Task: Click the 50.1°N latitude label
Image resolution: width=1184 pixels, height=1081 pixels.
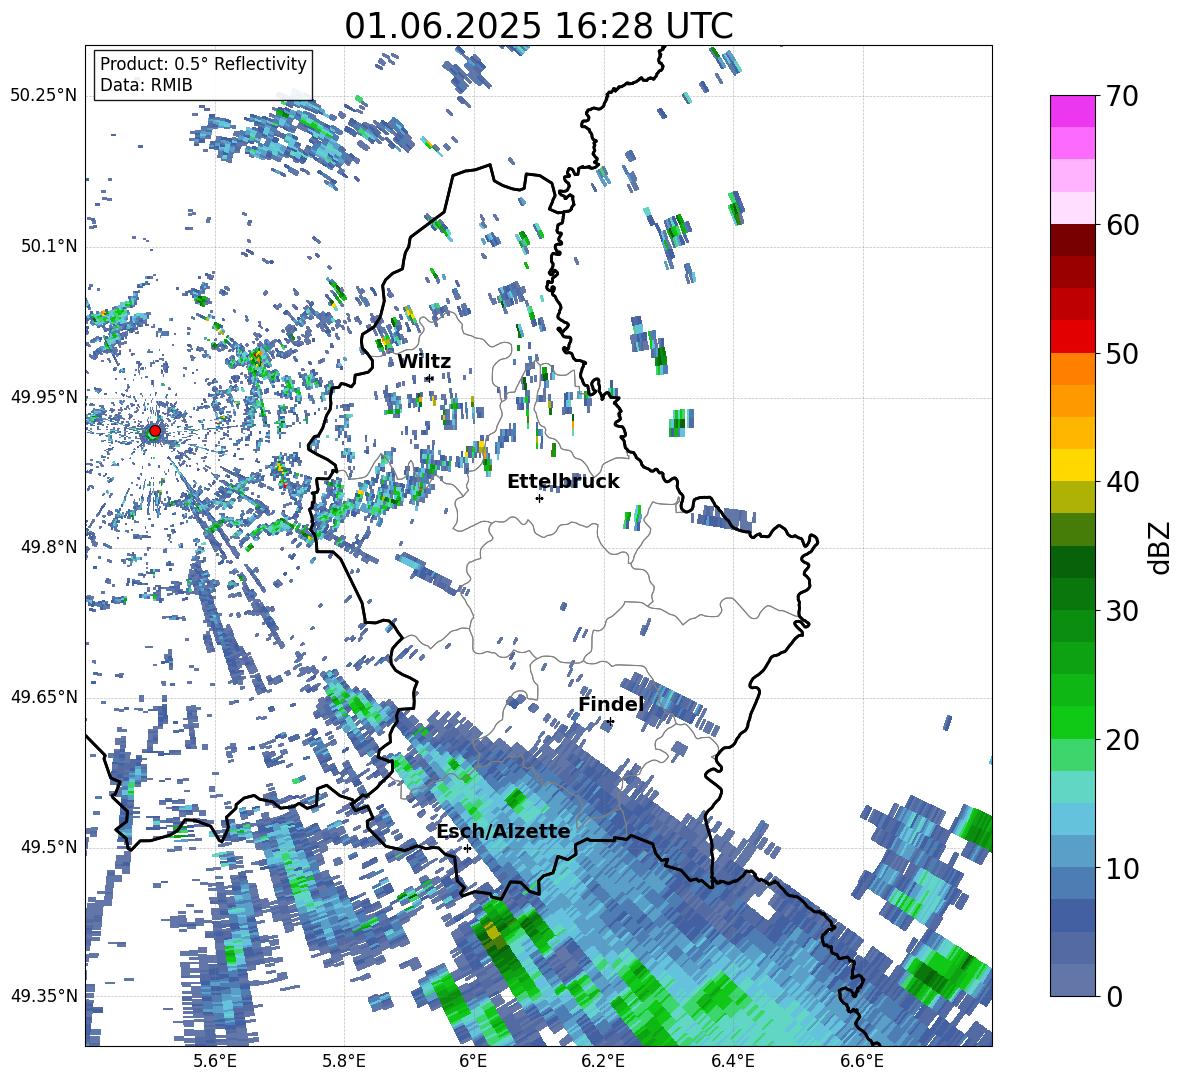Action: [48, 246]
